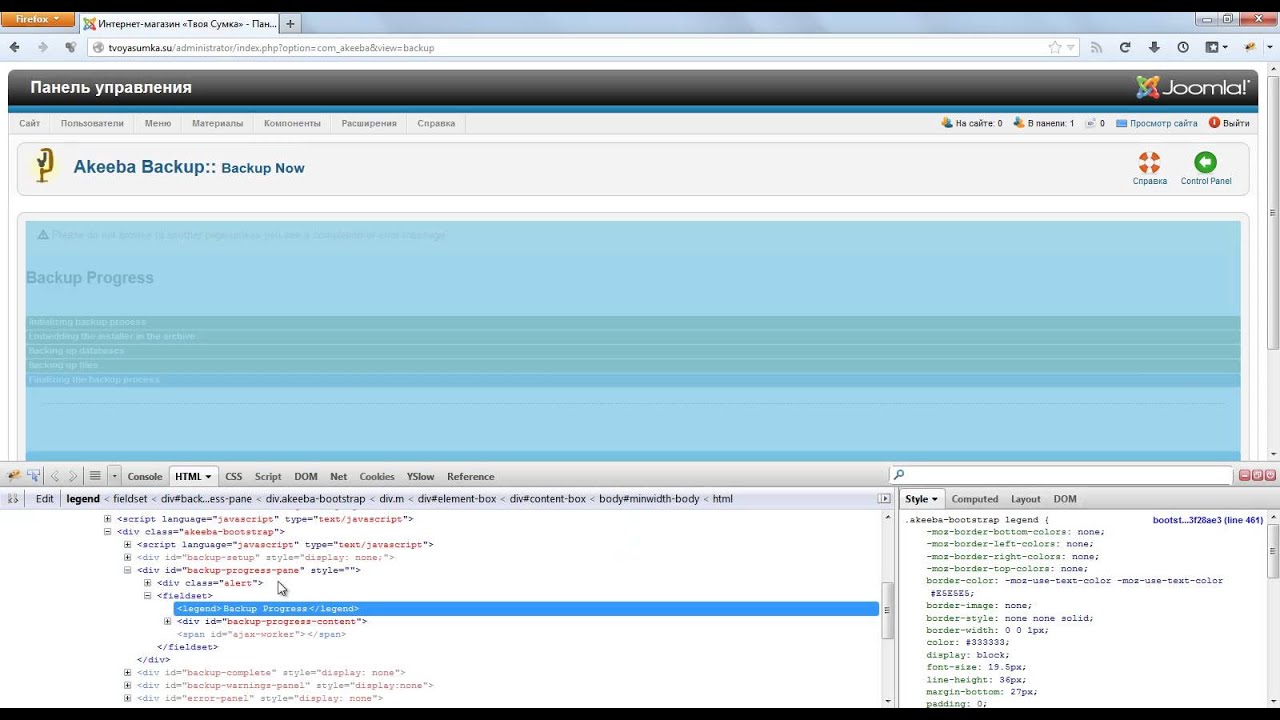Go forward in Firebug panel history
1280x720 pixels.
coord(72,476)
